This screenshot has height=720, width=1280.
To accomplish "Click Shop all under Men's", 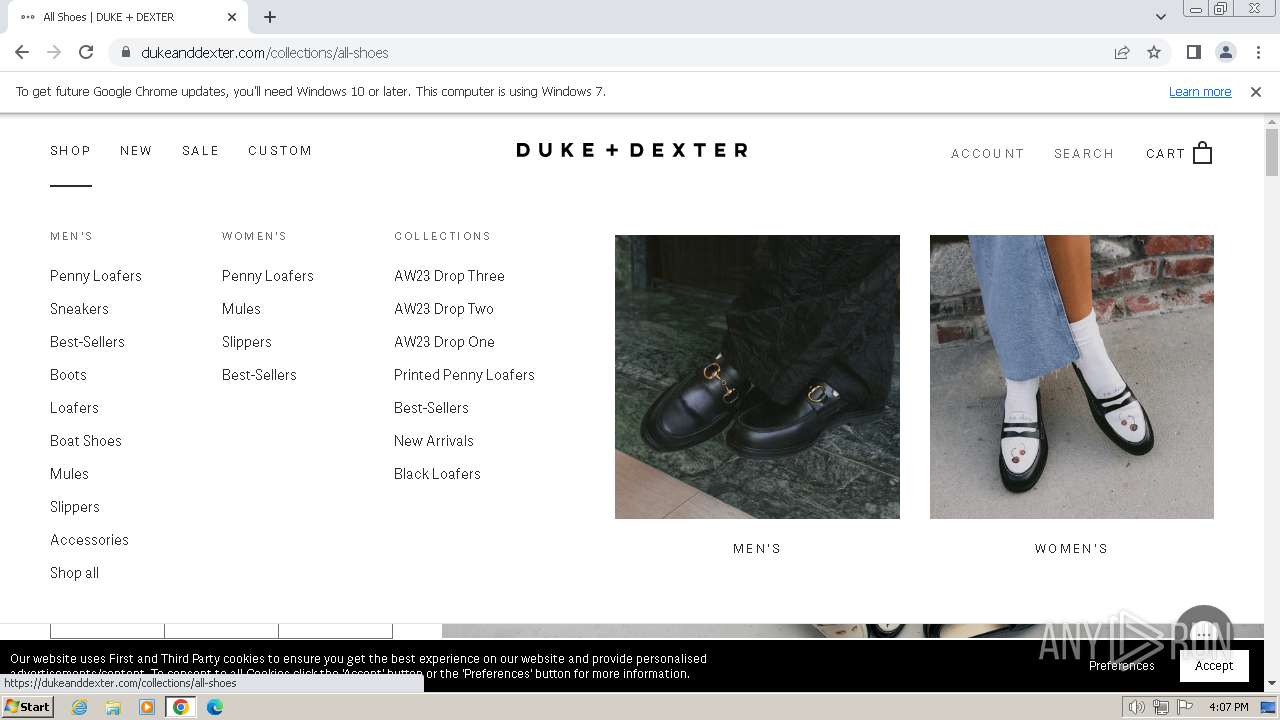I will 74,573.
